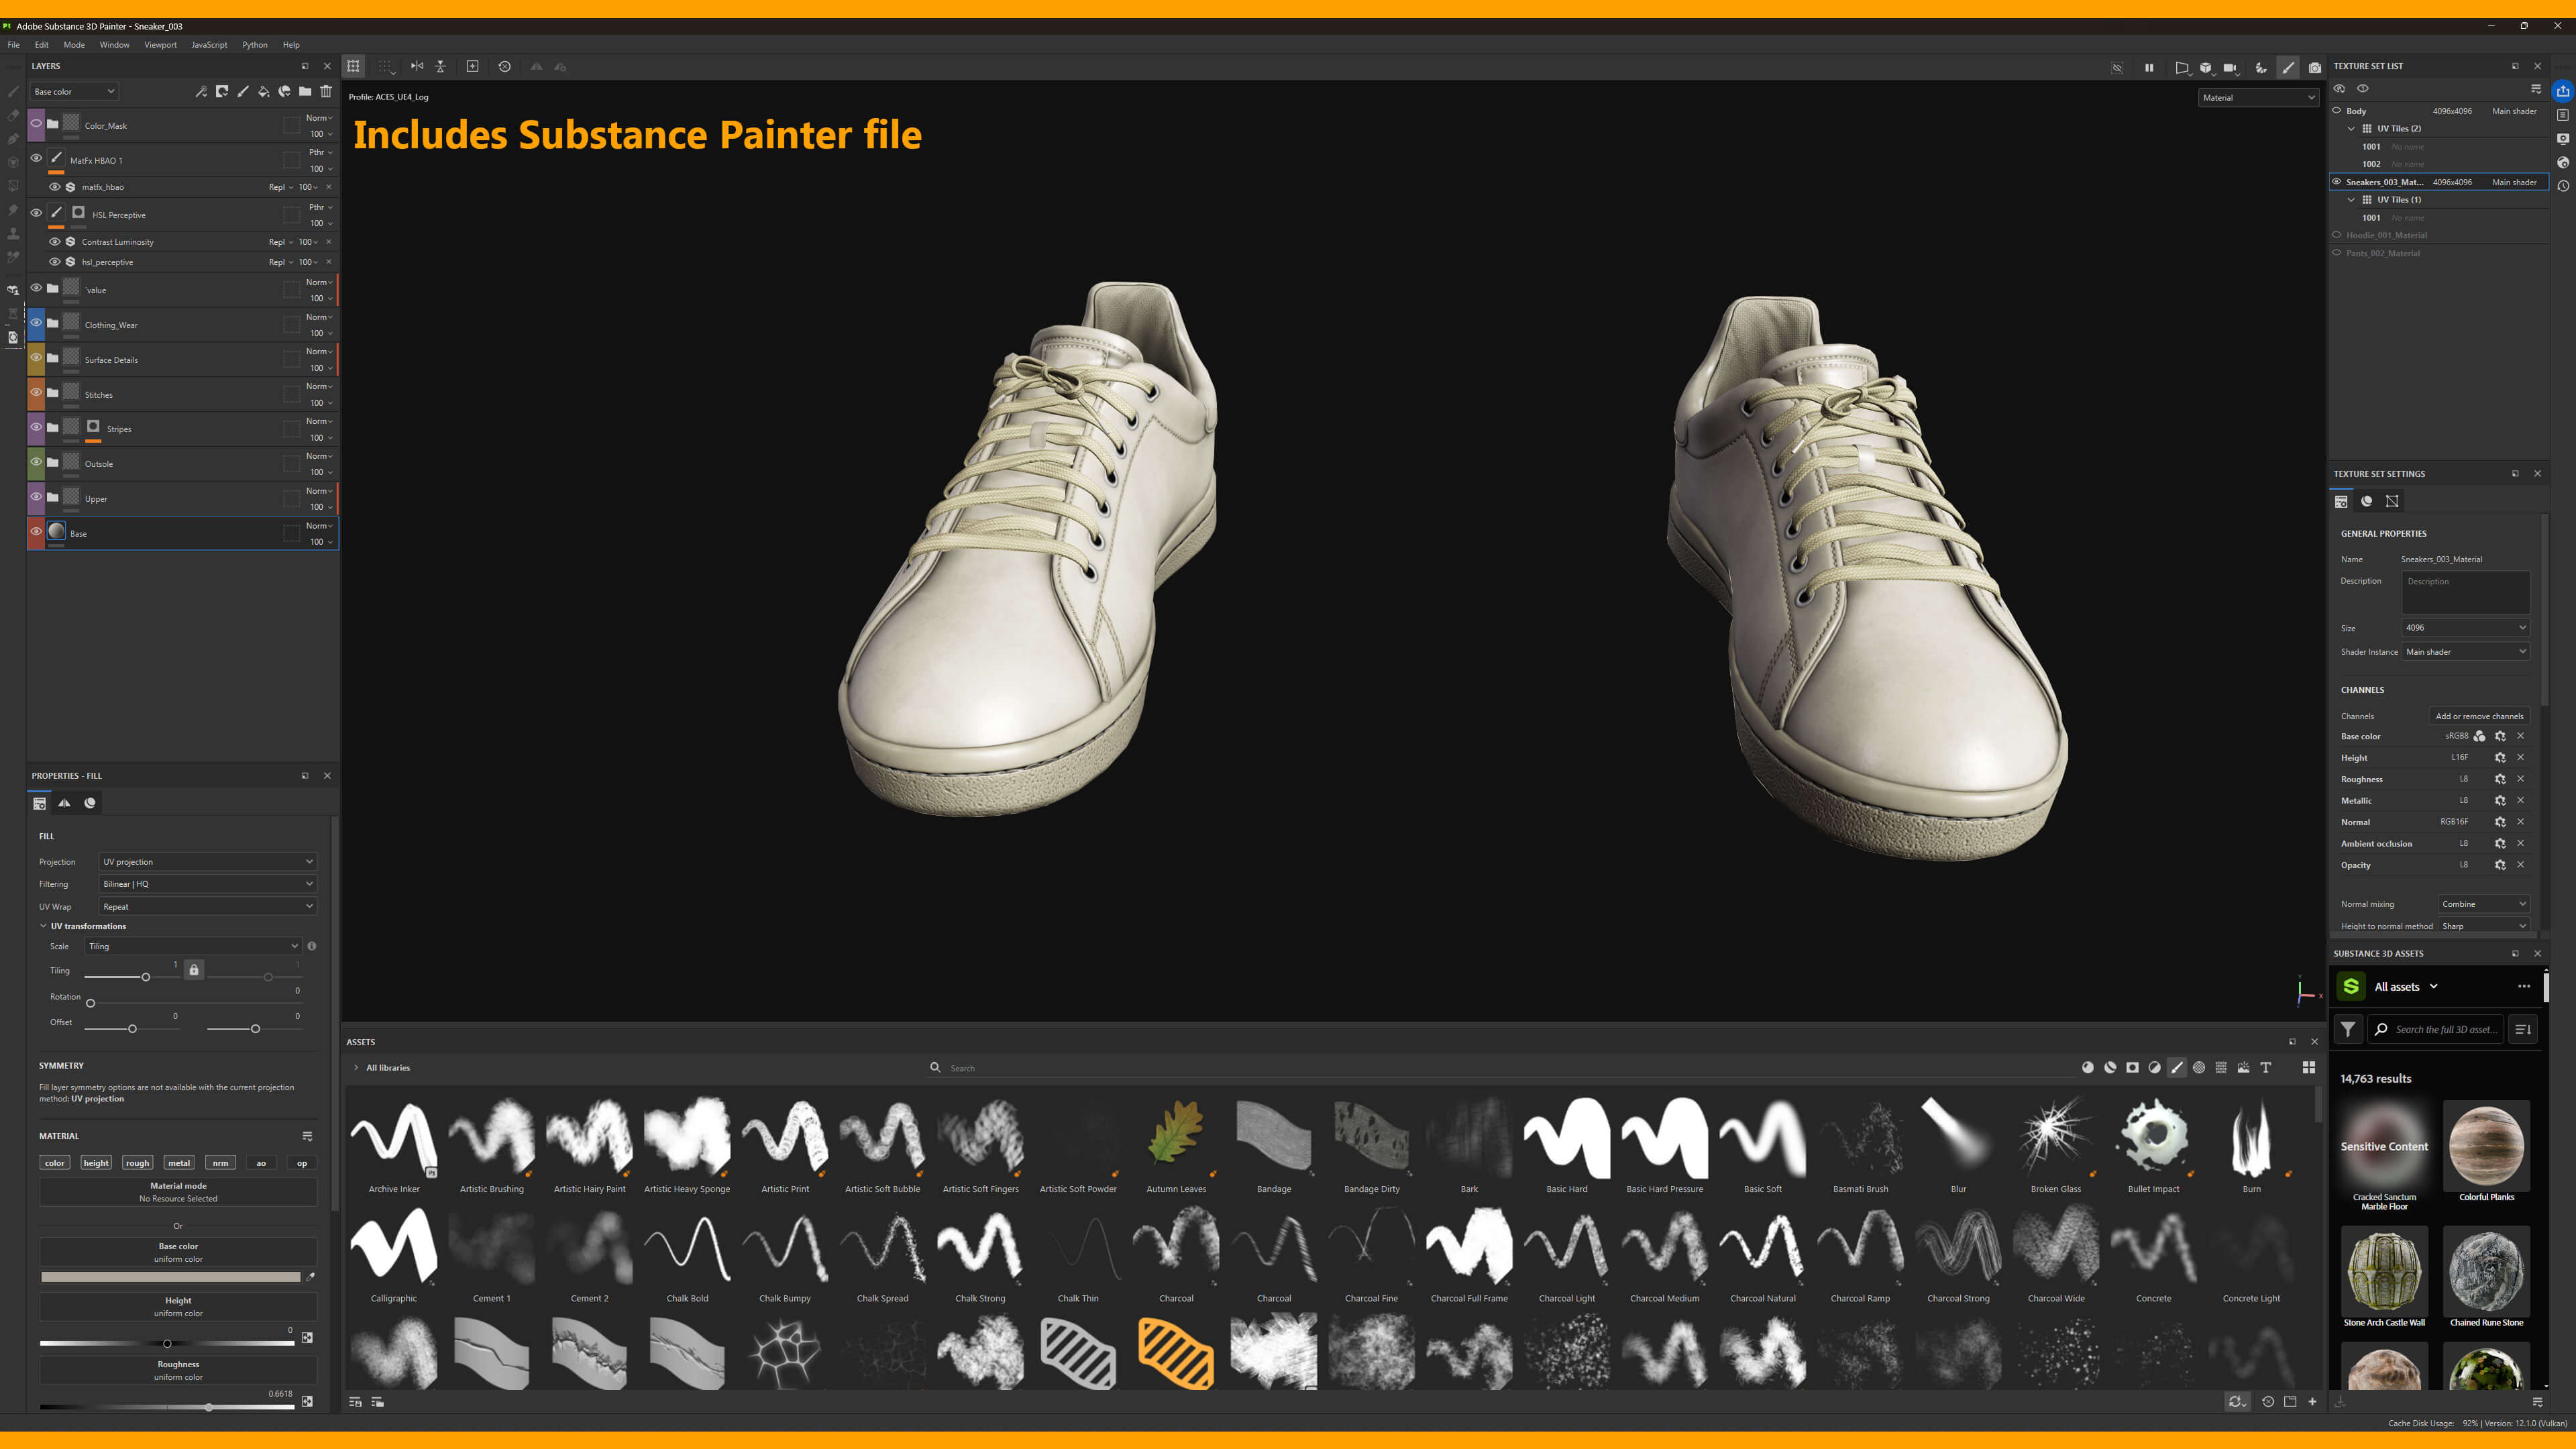Click the Base color uniform color swatch
2576x1449 pixels.
(170, 1277)
